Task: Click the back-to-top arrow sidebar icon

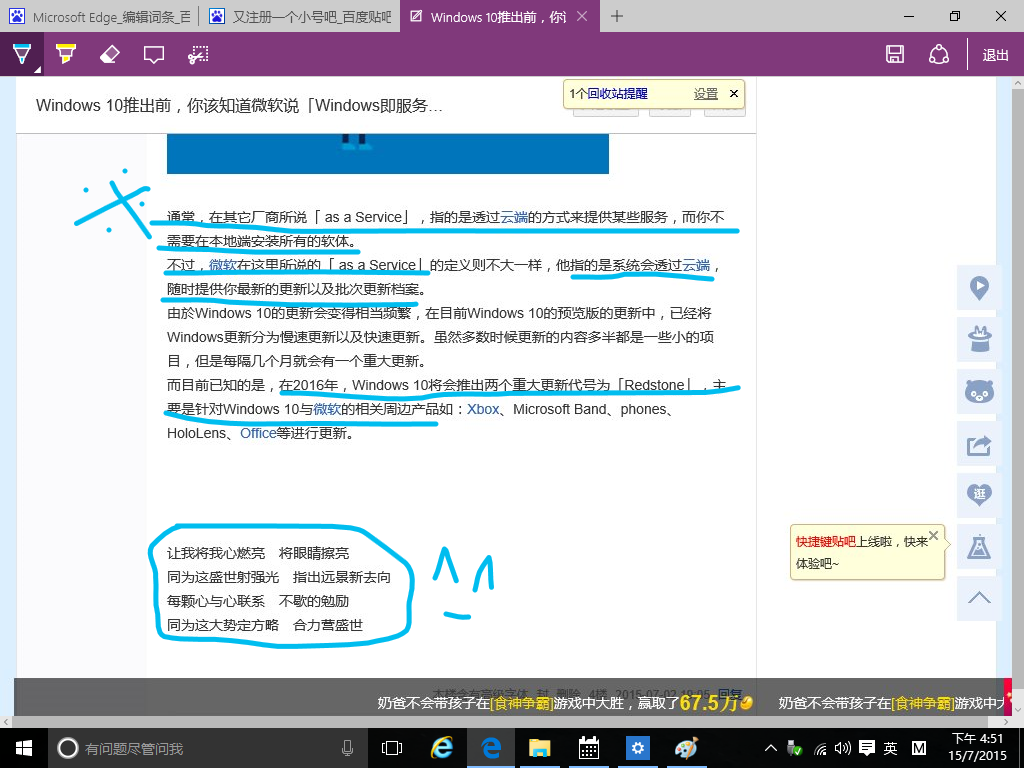Action: click(979, 598)
